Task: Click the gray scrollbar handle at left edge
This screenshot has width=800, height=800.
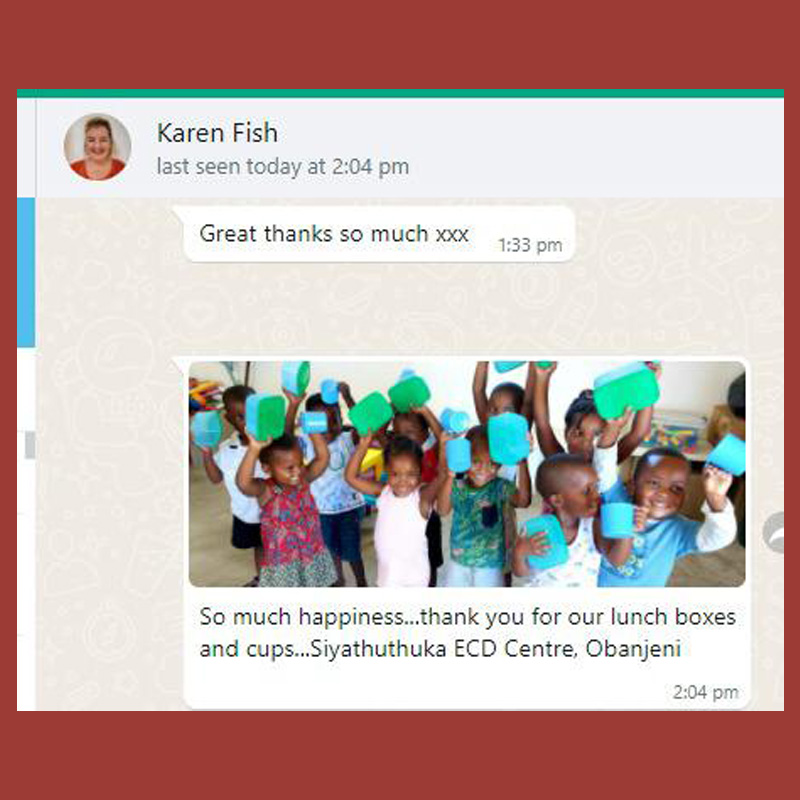Action: pos(30,444)
